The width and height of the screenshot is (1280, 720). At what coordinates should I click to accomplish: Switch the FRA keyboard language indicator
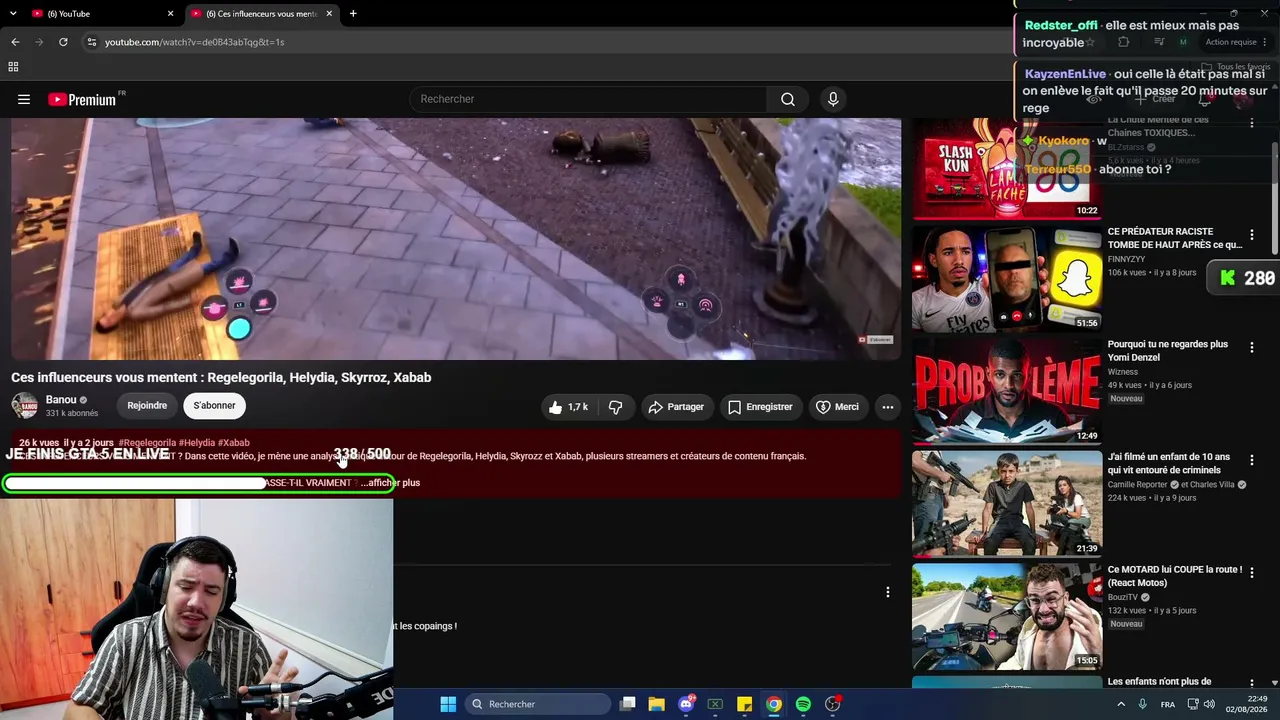[1168, 704]
